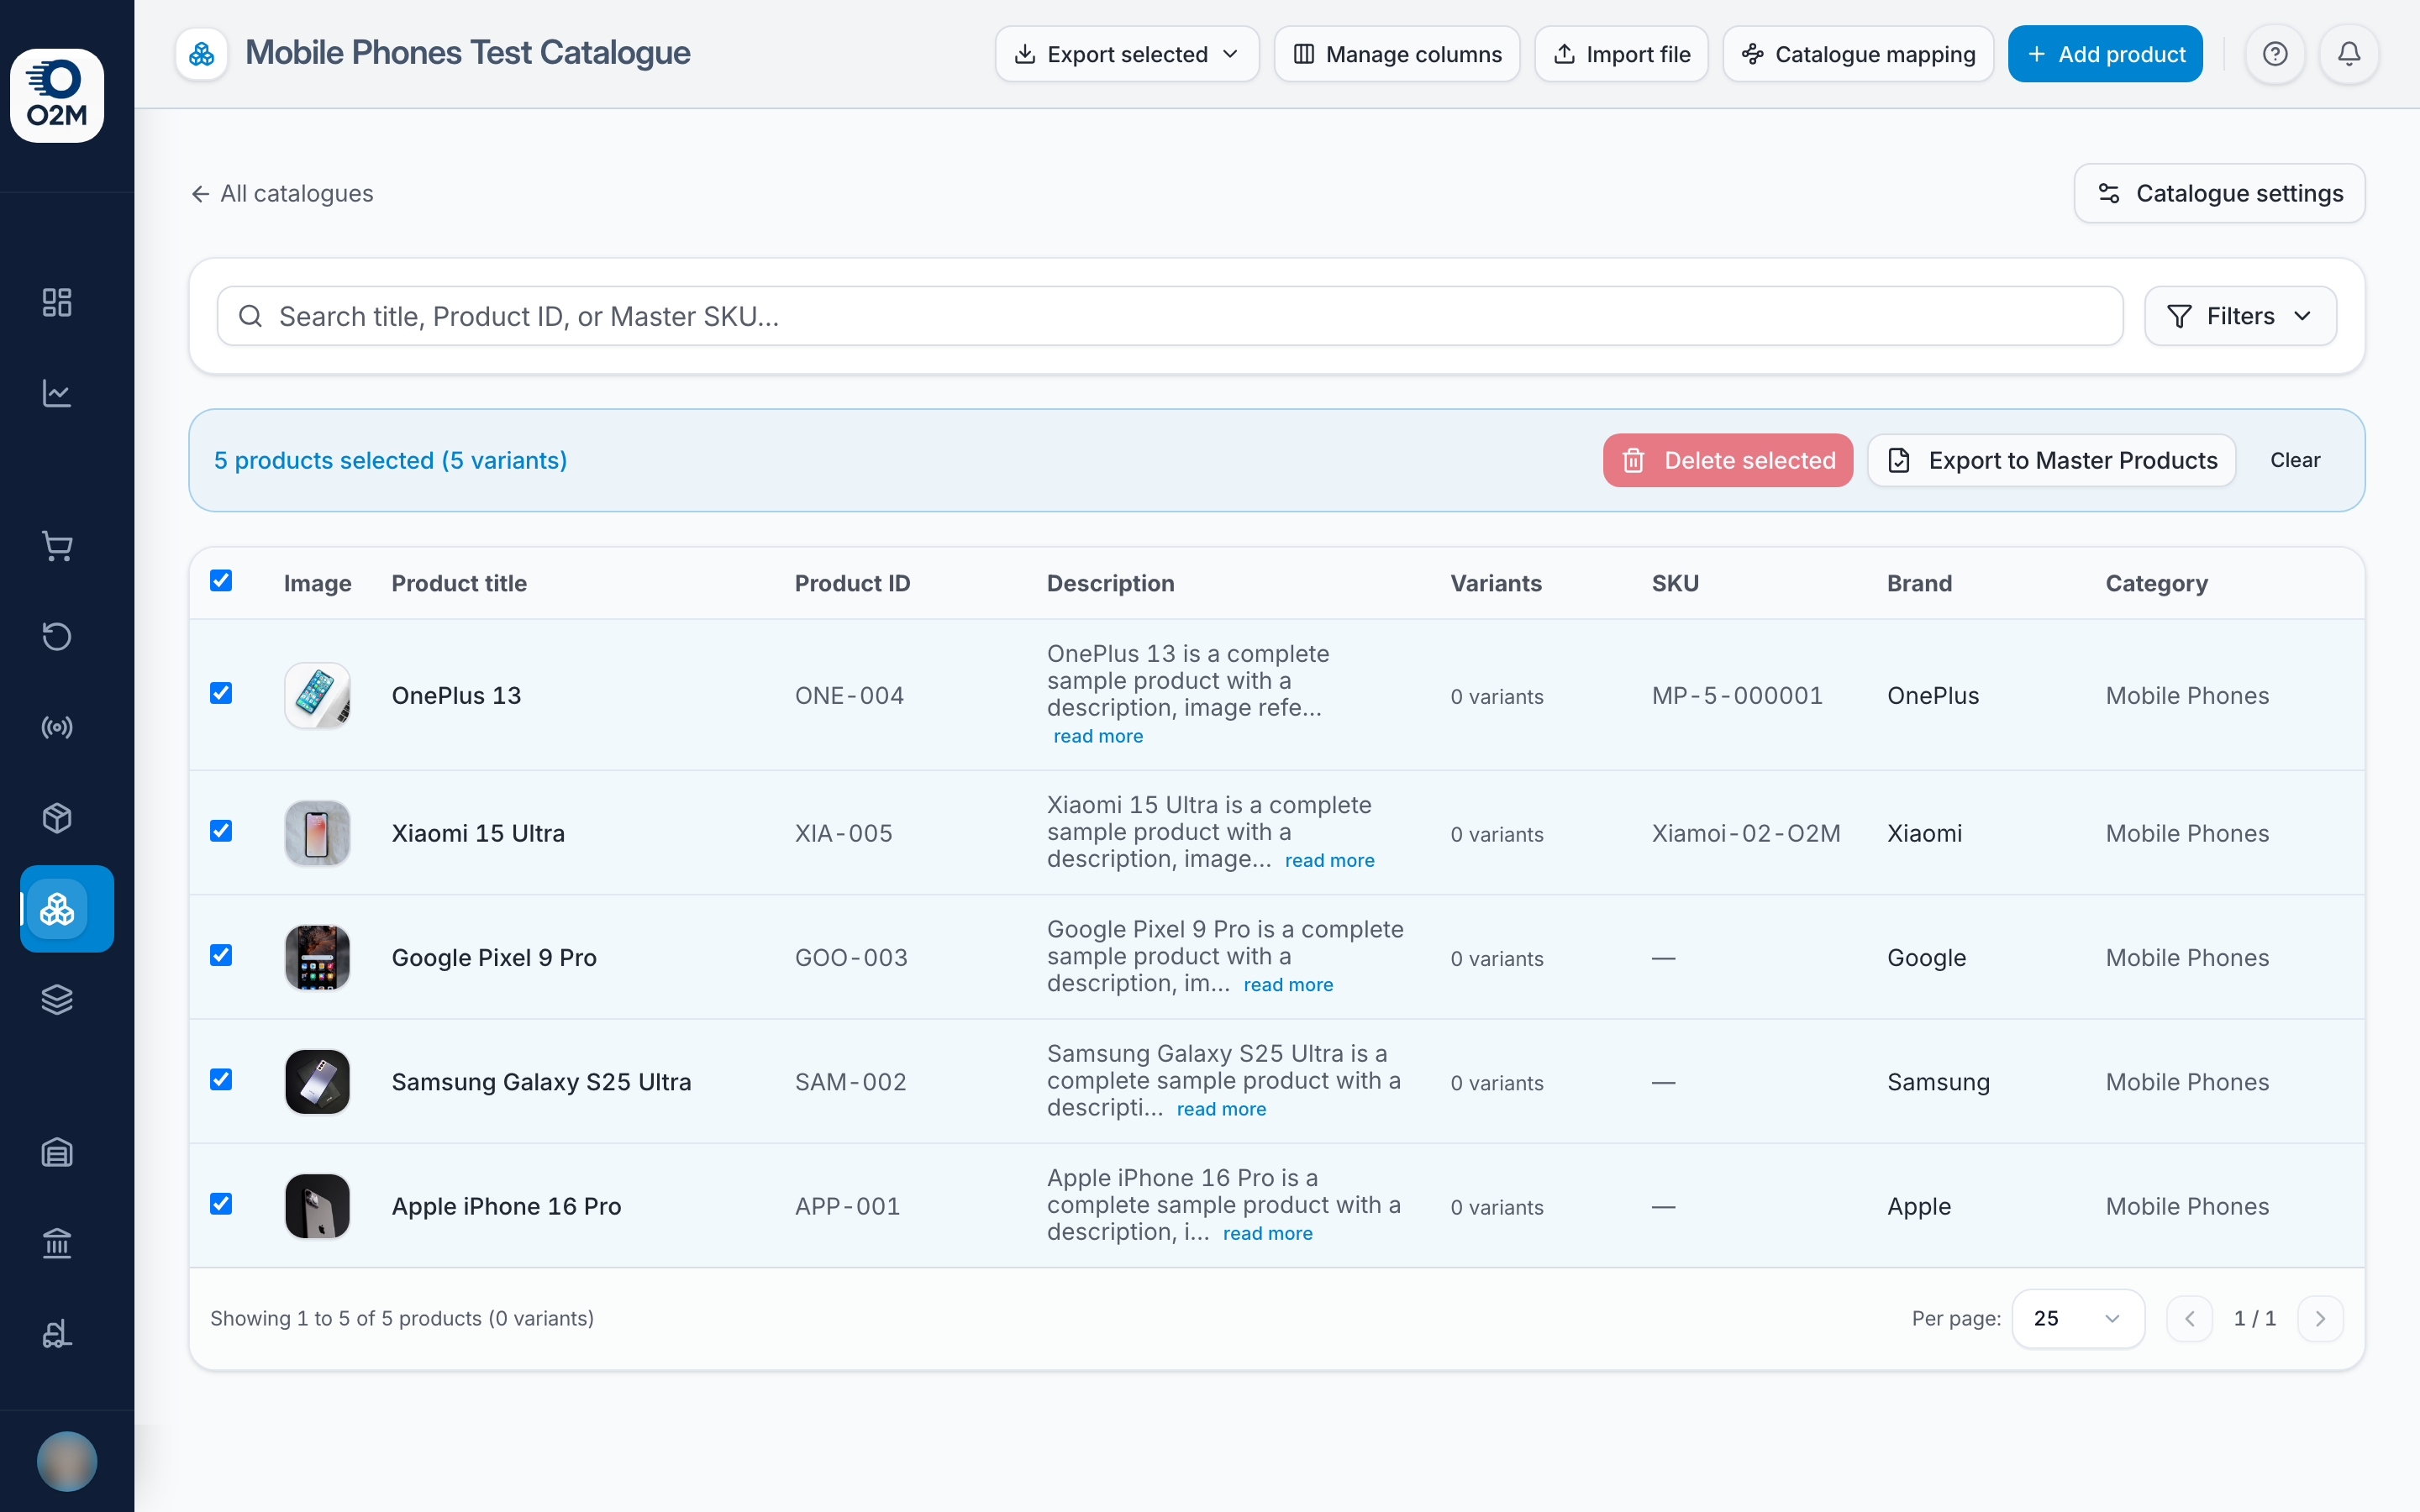Screen dimensions: 2420x1512
Task: Open the bank columns icon in sidebar
Action: click(57, 1243)
